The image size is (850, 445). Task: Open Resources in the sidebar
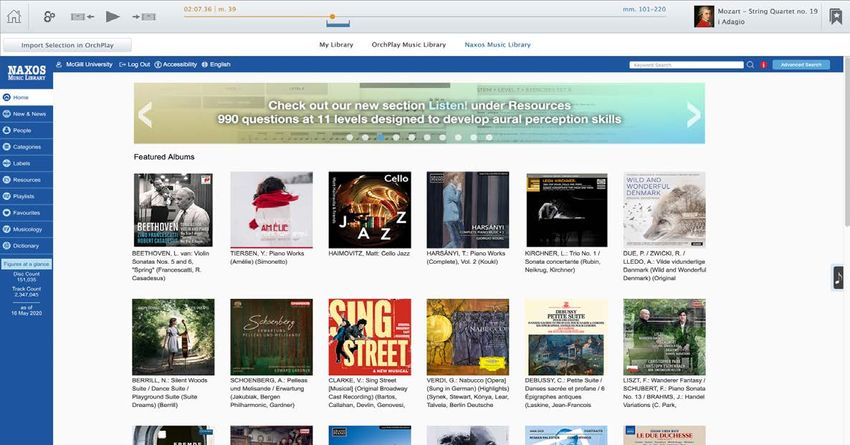(x=27, y=180)
